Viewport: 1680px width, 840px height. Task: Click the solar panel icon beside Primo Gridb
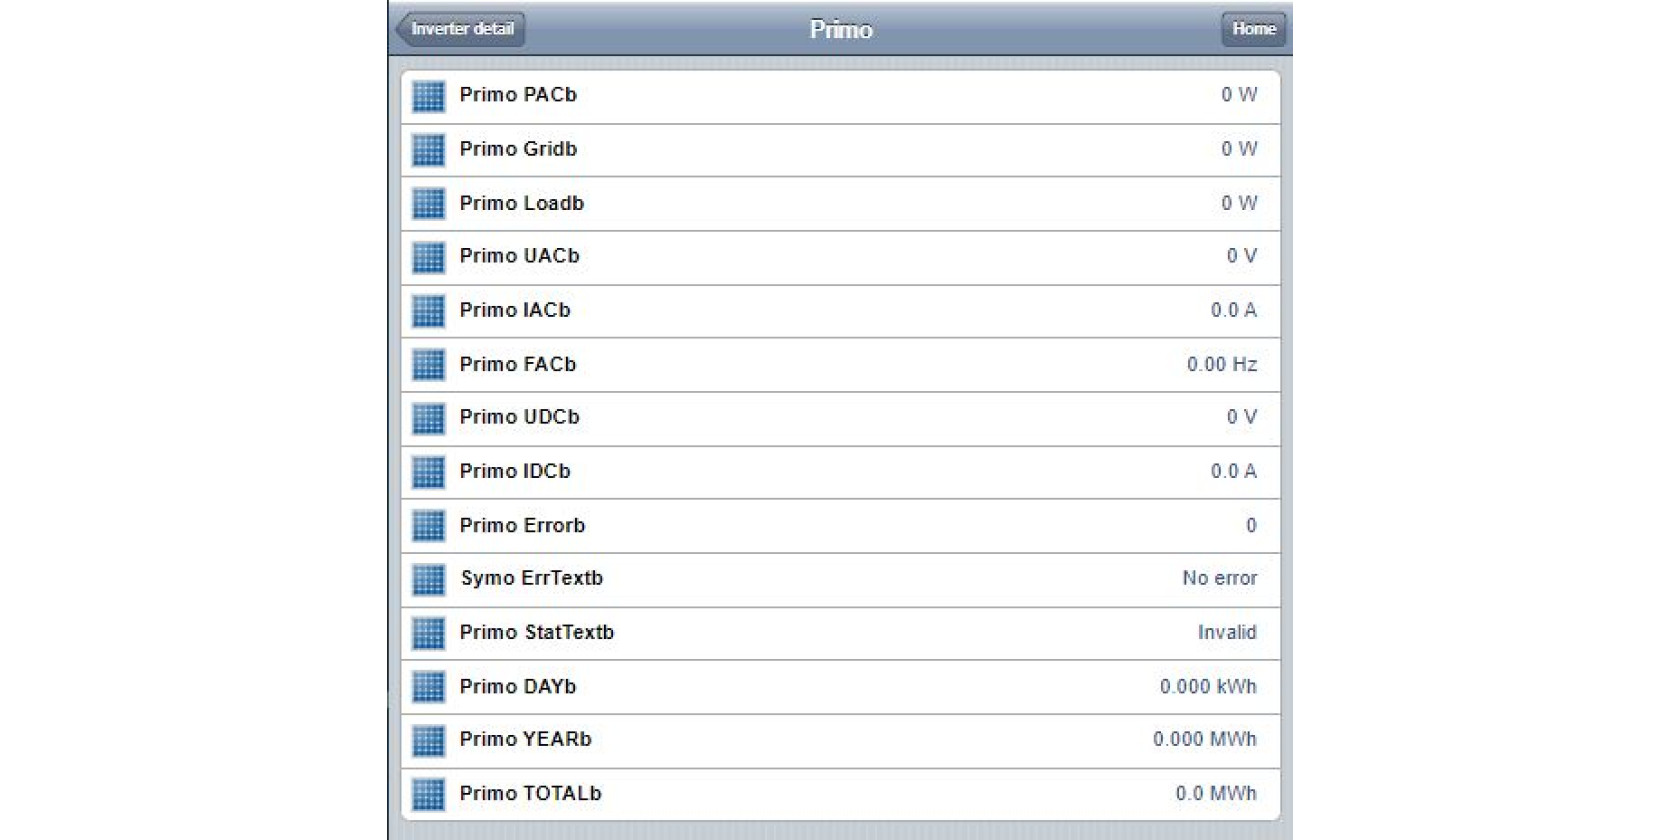tap(428, 150)
